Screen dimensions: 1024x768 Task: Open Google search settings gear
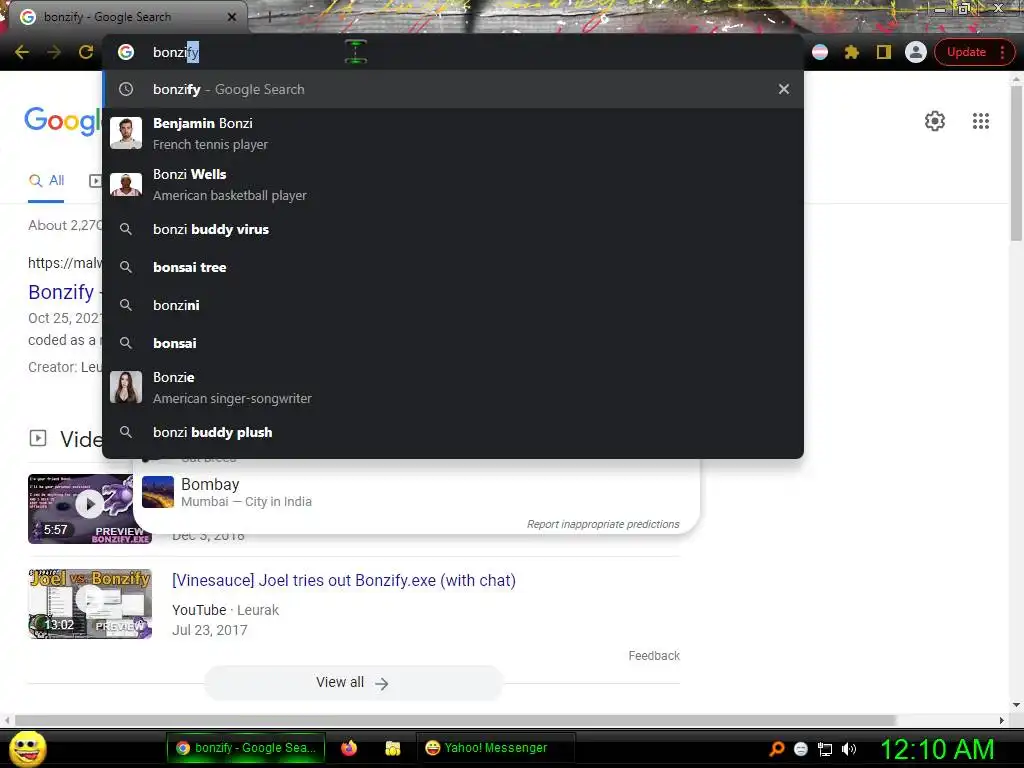[x=935, y=121]
